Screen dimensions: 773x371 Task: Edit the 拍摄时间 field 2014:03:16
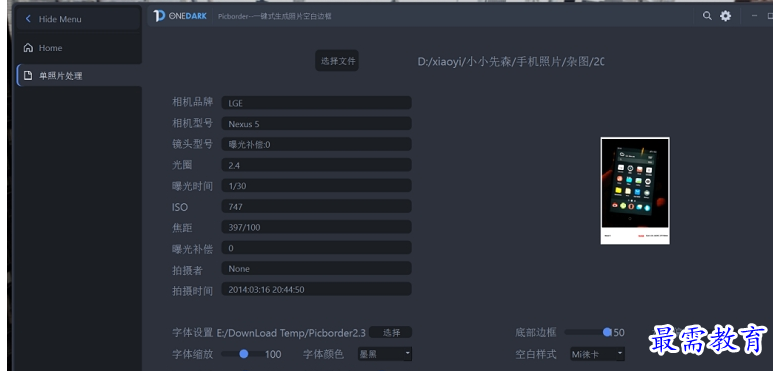316,289
